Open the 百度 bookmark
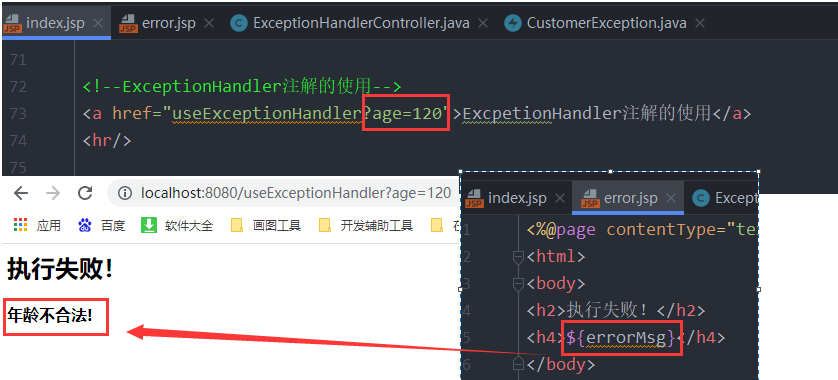Image resolution: width=838 pixels, height=380 pixels. click(x=101, y=226)
